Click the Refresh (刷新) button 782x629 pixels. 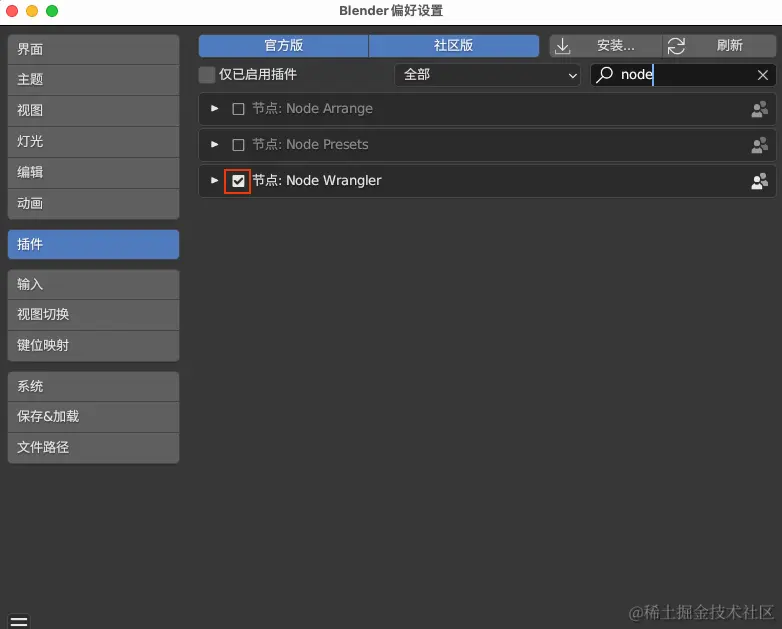pos(719,46)
